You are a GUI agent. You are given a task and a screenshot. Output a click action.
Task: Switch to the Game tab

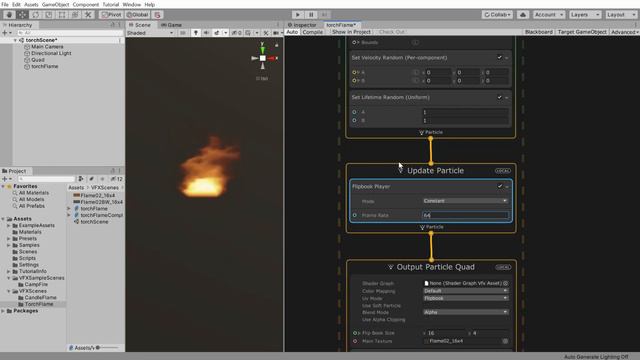[171, 25]
